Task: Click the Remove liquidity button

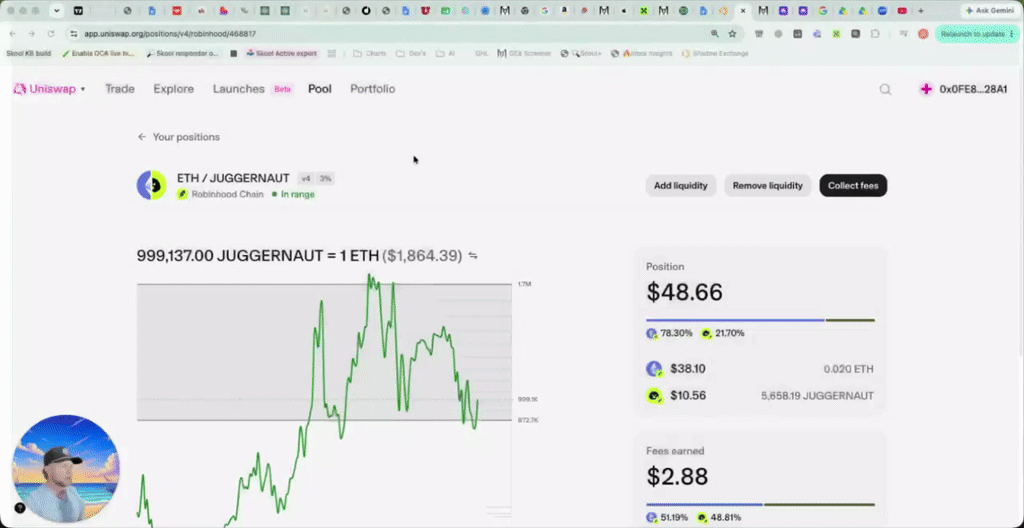Action: [767, 186]
